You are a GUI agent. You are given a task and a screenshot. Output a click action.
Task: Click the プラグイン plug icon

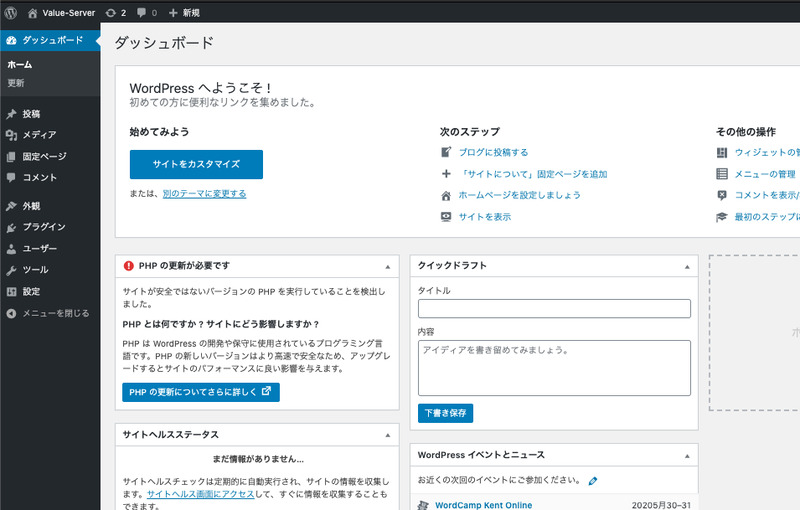point(11,227)
